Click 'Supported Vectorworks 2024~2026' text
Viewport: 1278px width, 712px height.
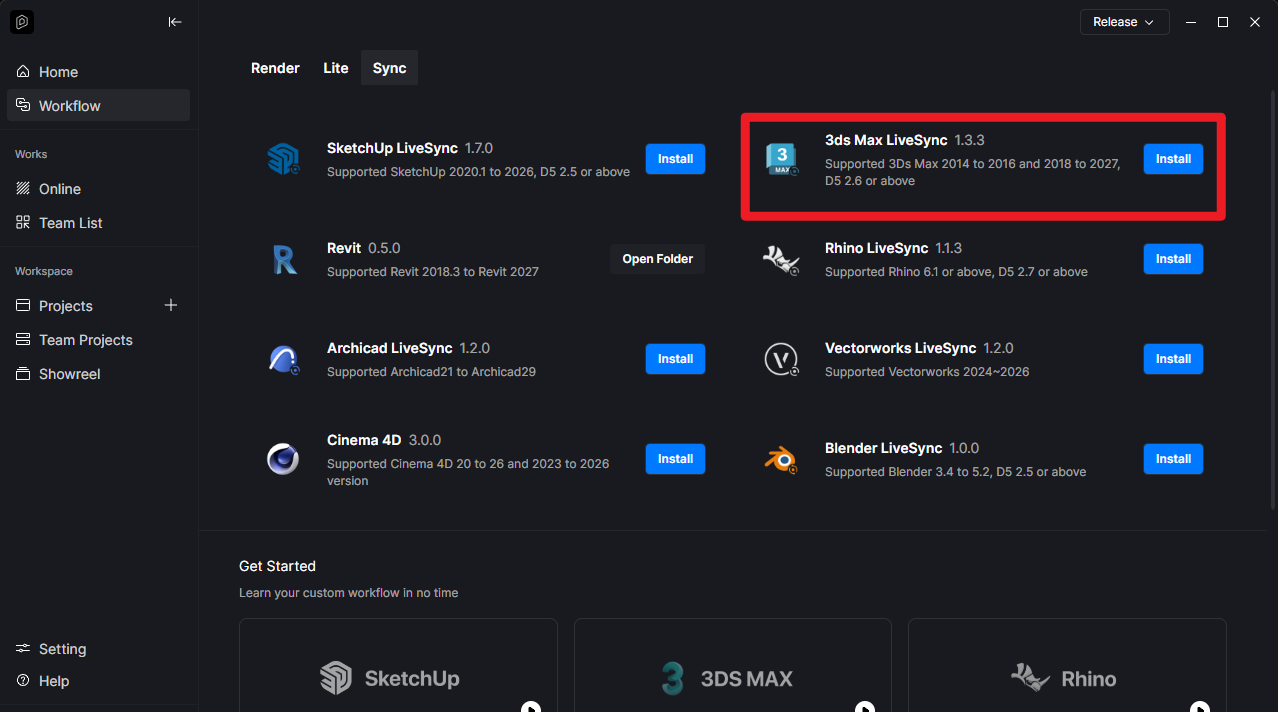[x=927, y=372]
